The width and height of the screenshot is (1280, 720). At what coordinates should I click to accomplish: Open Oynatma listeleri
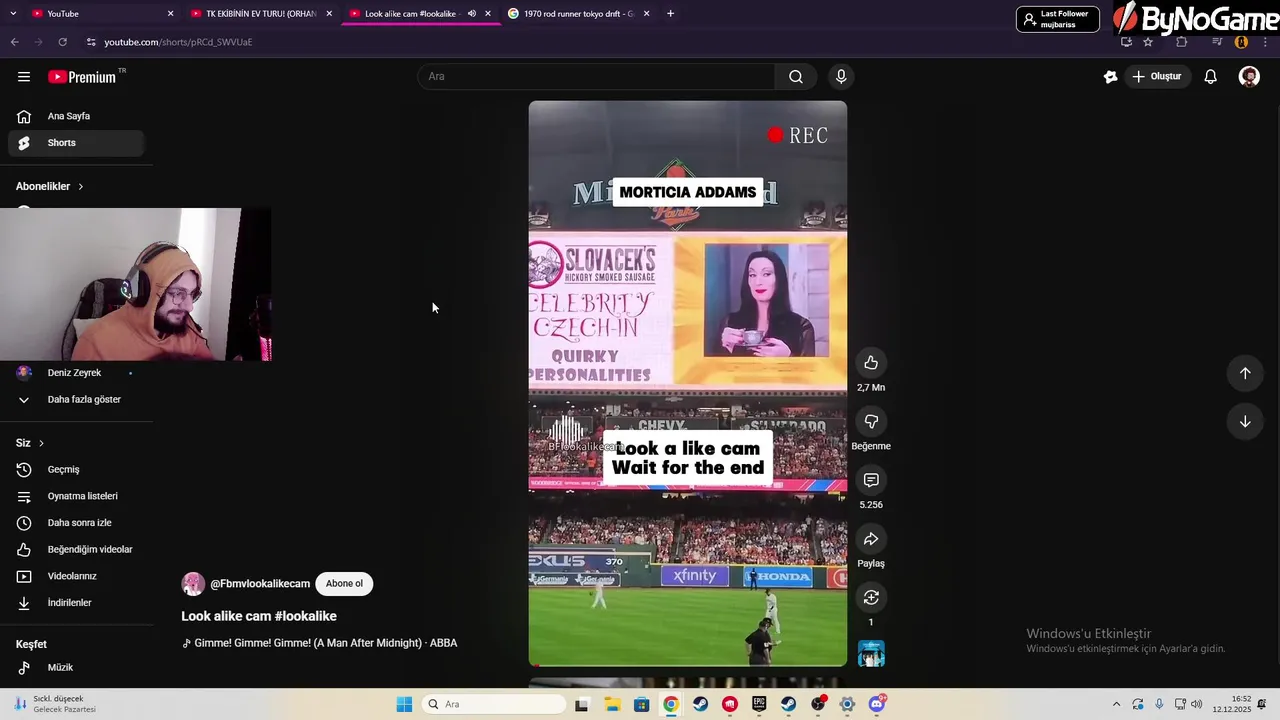point(78,497)
